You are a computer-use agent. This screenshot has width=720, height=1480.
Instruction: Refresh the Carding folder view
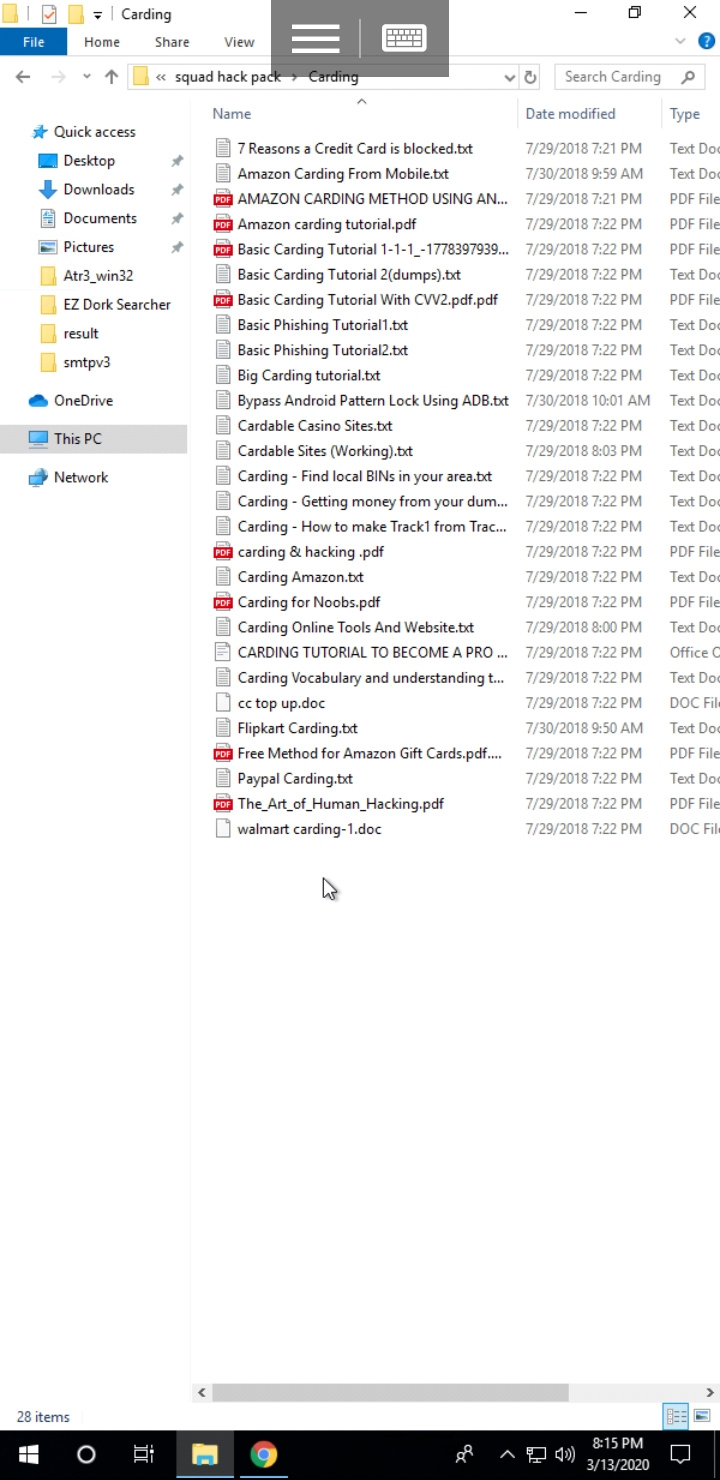(531, 77)
